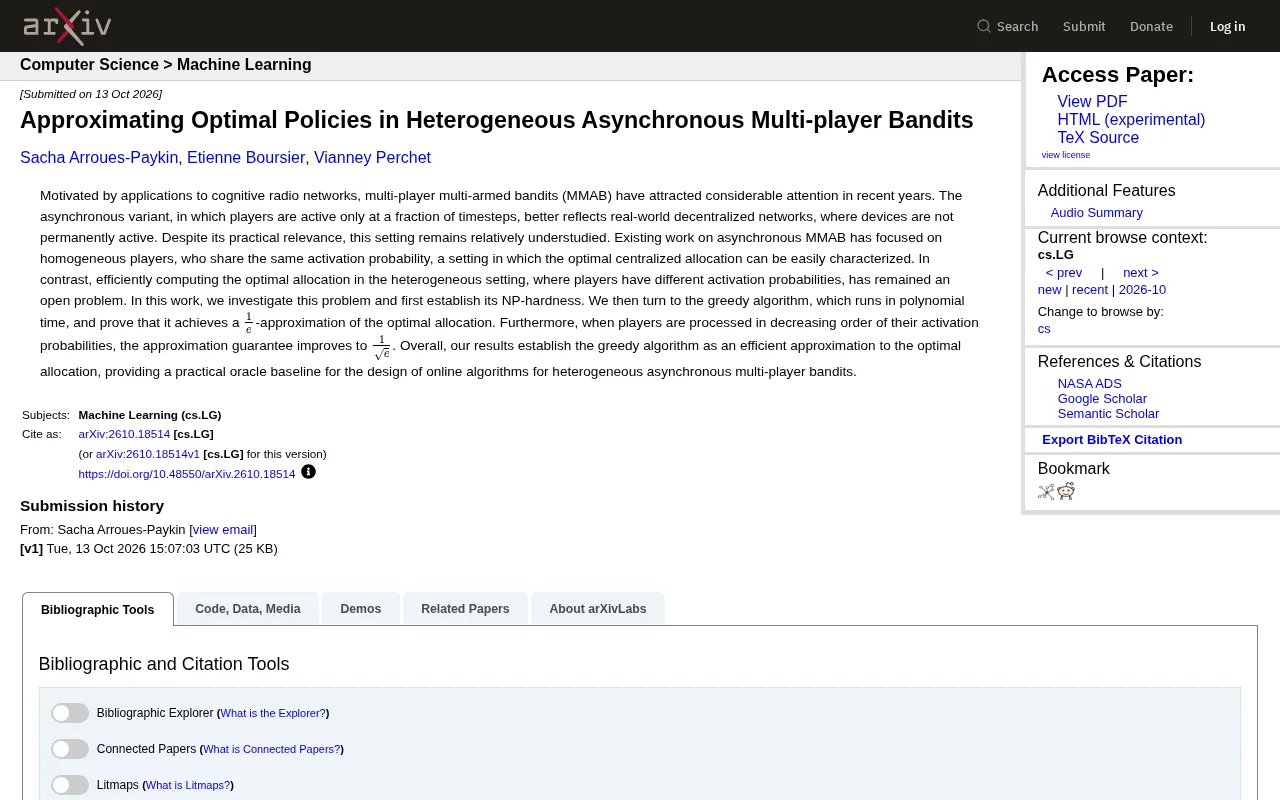
Task: Click Donate in the header
Action: click(1151, 26)
